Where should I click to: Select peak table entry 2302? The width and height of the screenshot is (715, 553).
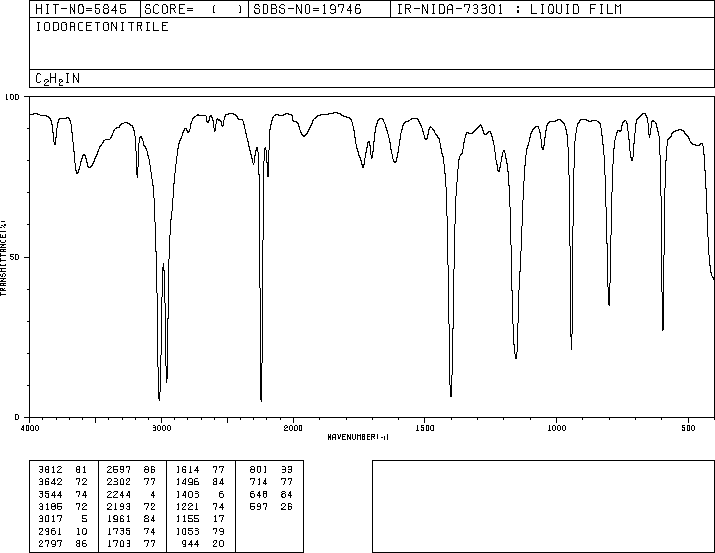coord(118,482)
